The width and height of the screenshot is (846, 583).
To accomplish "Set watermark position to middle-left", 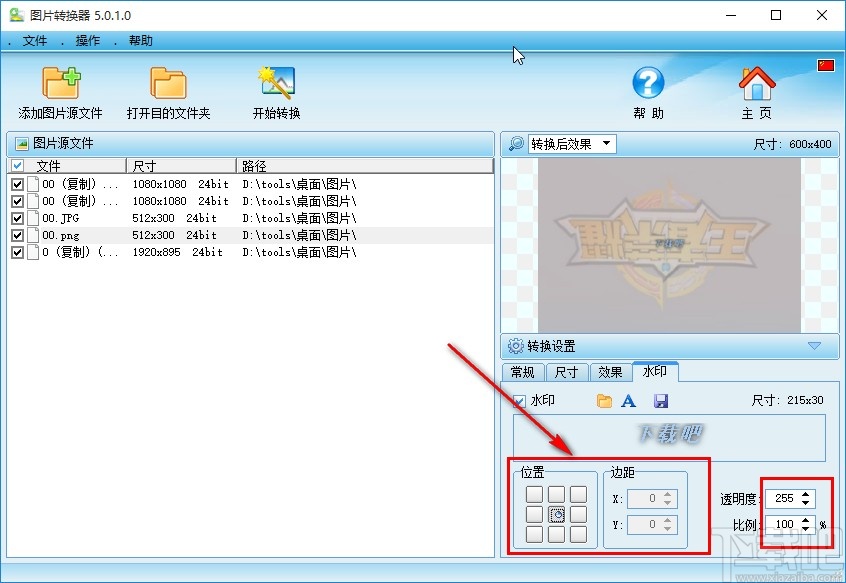I will tap(534, 515).
